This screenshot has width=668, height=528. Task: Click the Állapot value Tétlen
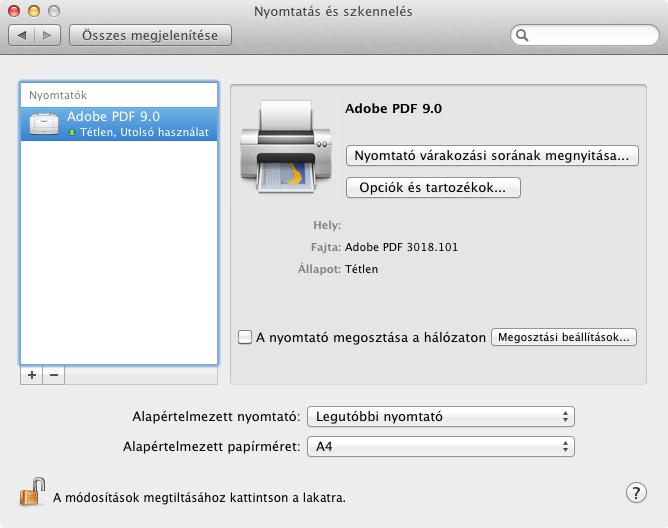point(361,269)
